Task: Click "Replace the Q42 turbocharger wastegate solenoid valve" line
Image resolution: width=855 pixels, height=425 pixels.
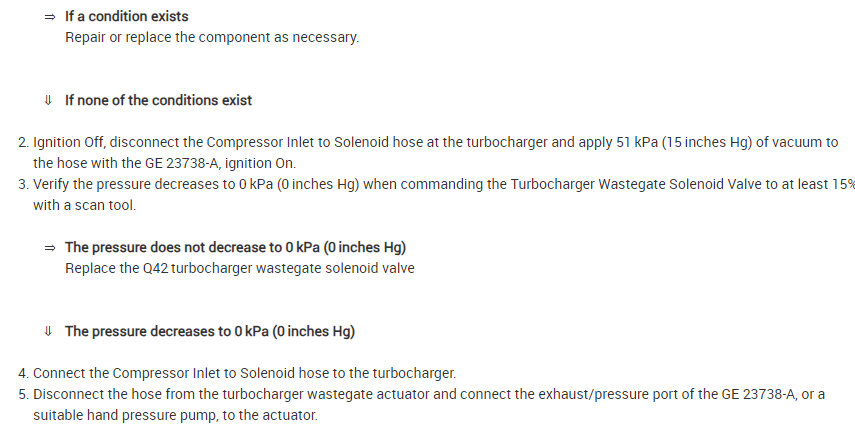Action: (x=239, y=268)
